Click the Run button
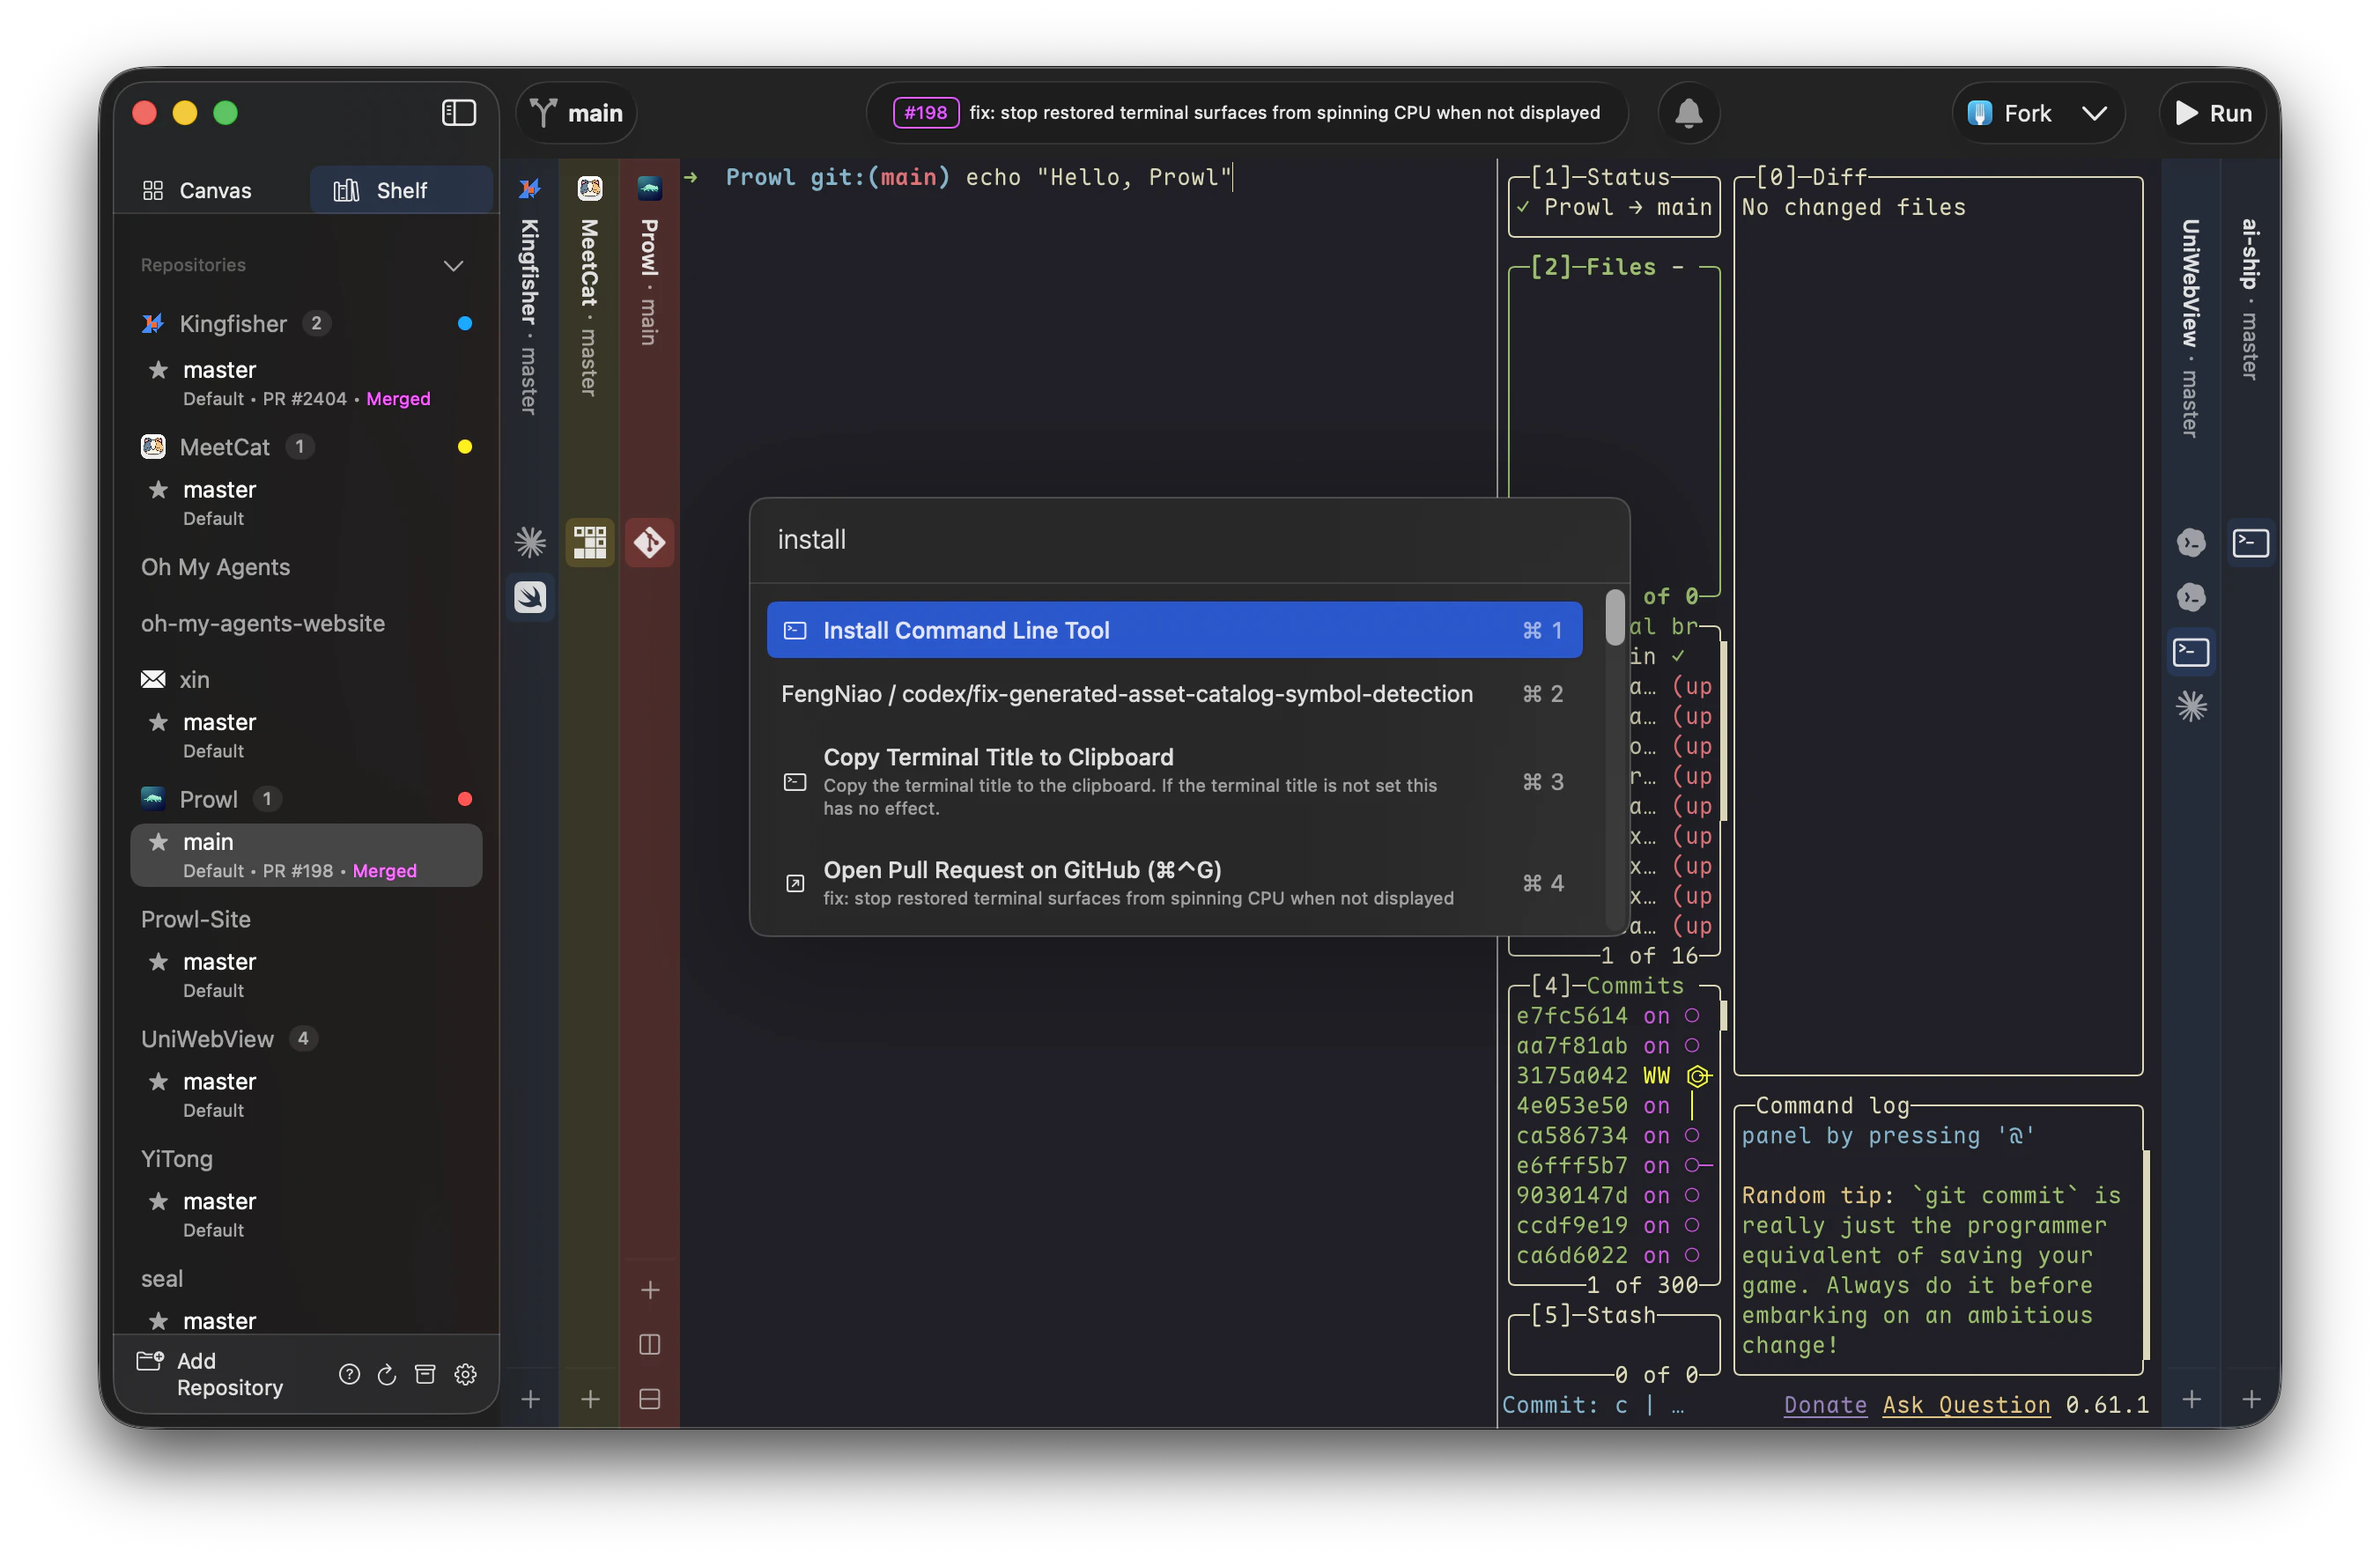The image size is (2380, 1559). (x=2213, y=114)
